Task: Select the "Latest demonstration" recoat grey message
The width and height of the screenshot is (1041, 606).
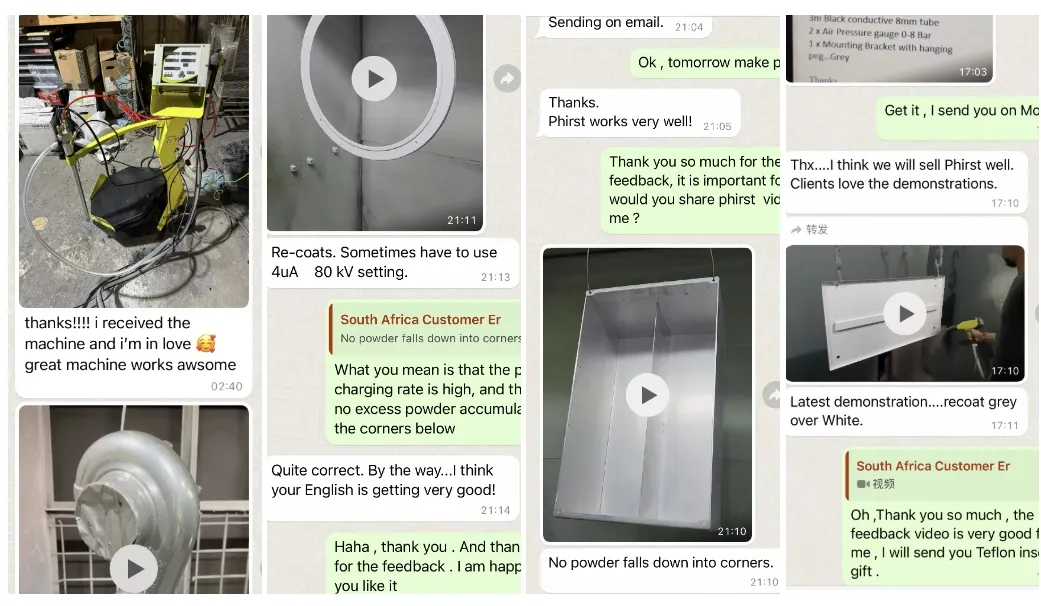Action: tap(904, 411)
